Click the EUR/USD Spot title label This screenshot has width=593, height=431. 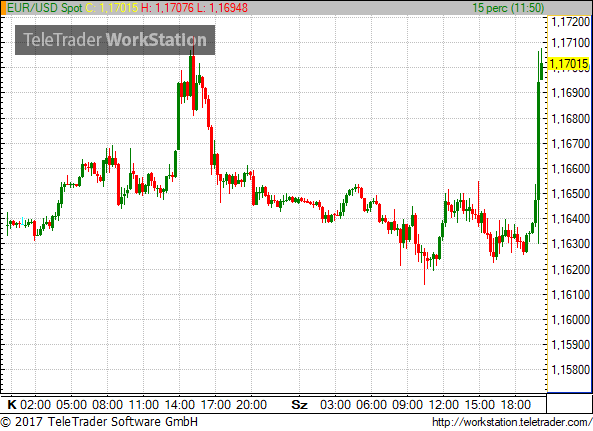click(45, 8)
